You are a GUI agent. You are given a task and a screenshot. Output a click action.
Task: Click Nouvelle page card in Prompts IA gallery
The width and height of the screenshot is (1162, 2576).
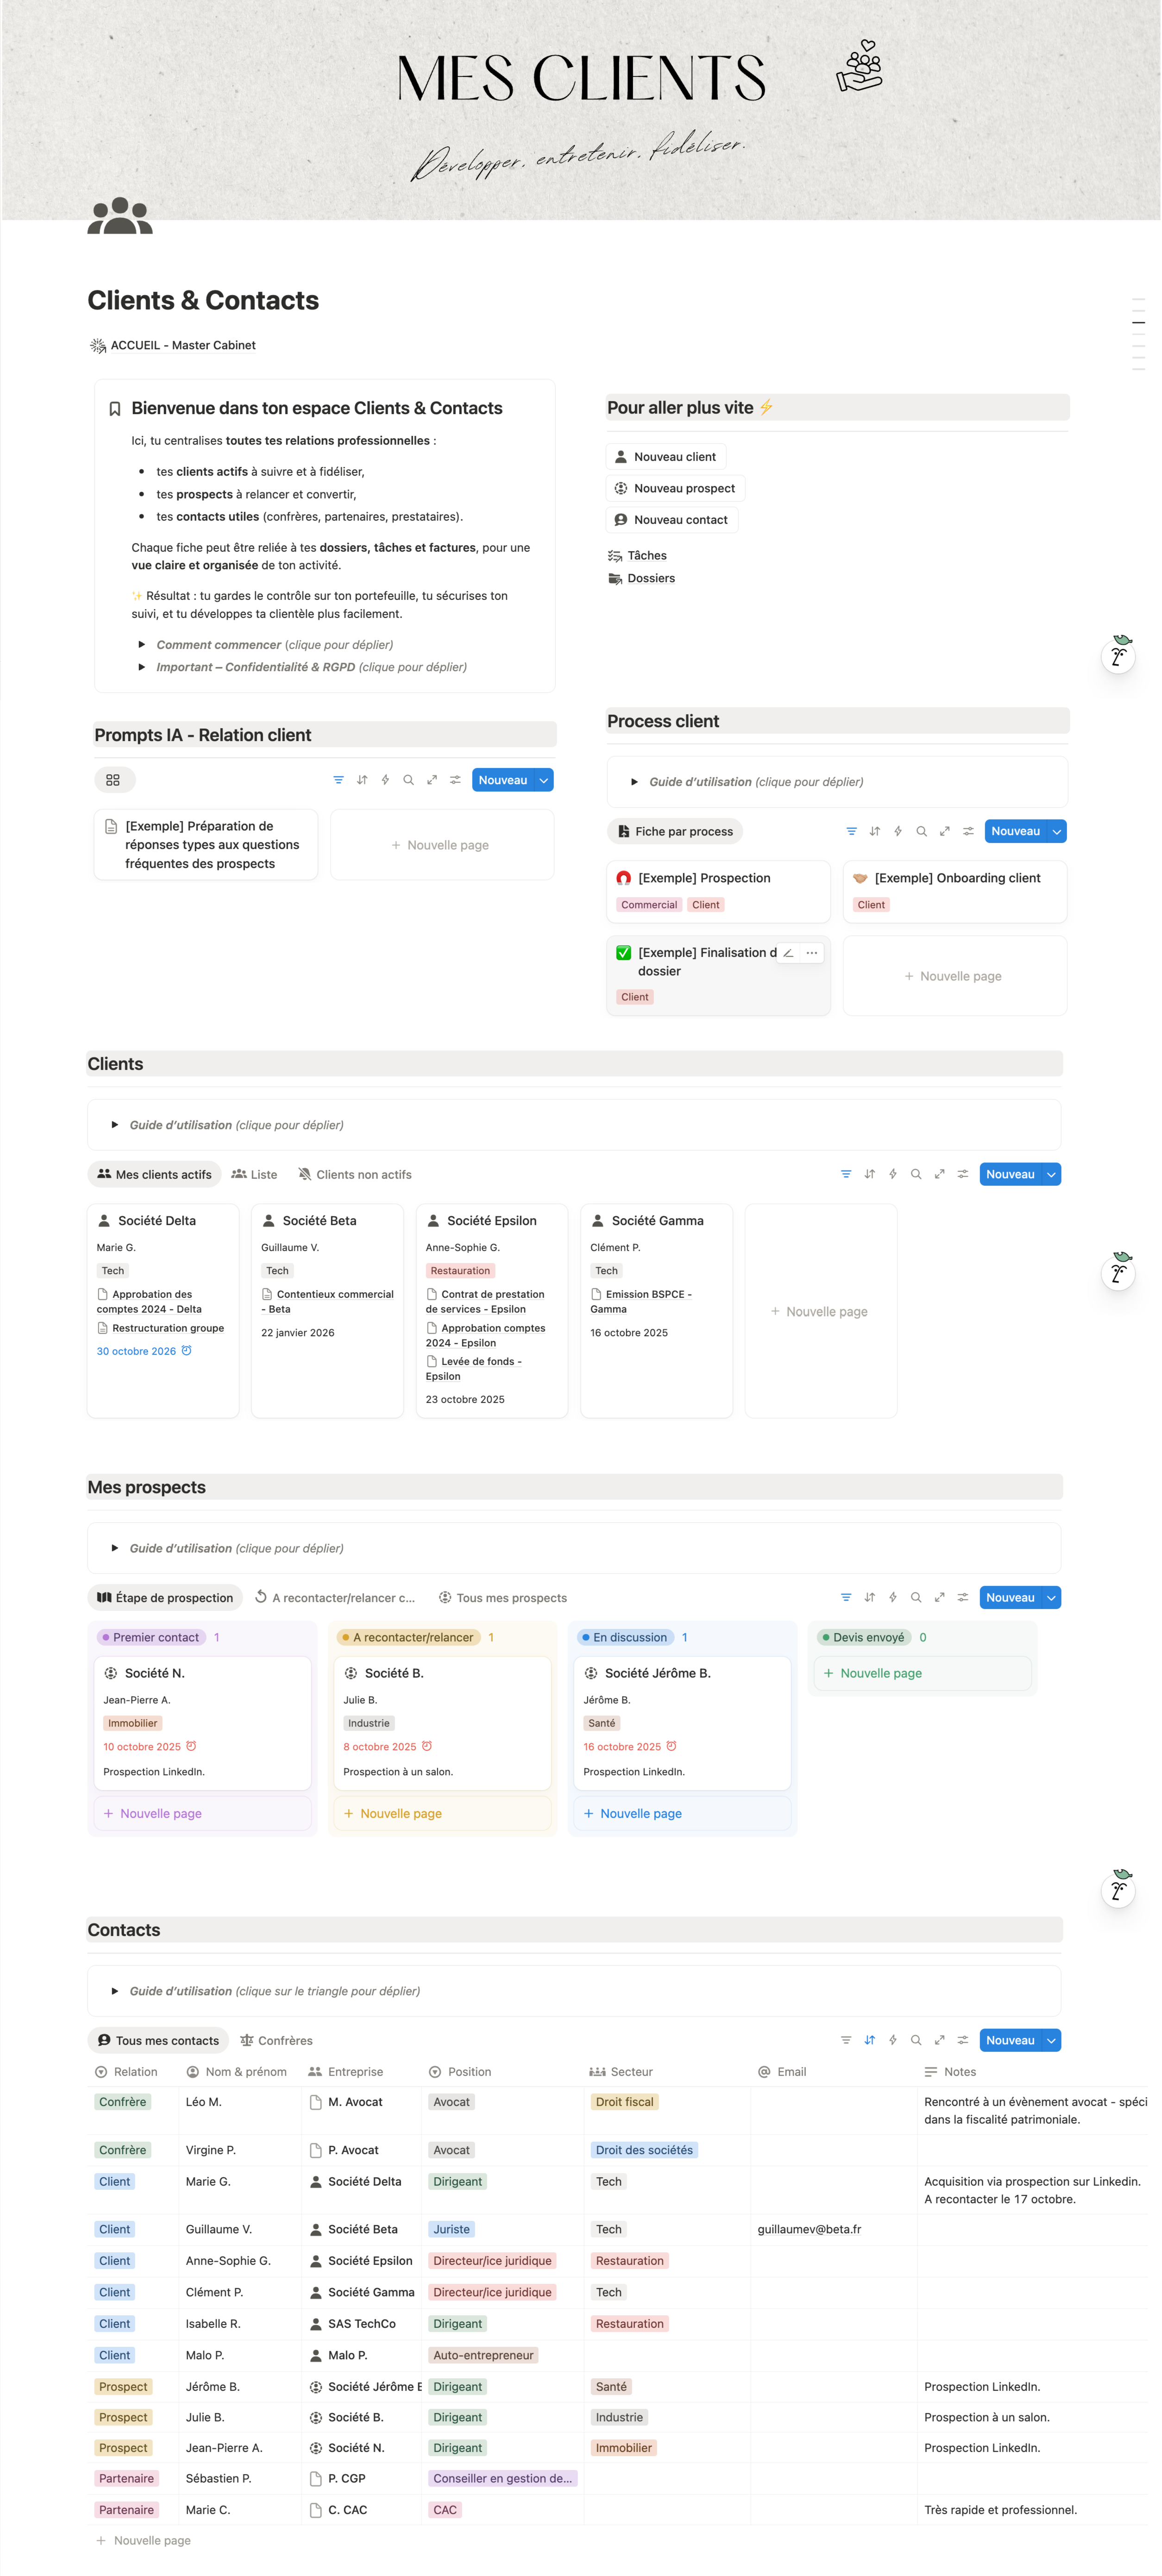click(441, 845)
